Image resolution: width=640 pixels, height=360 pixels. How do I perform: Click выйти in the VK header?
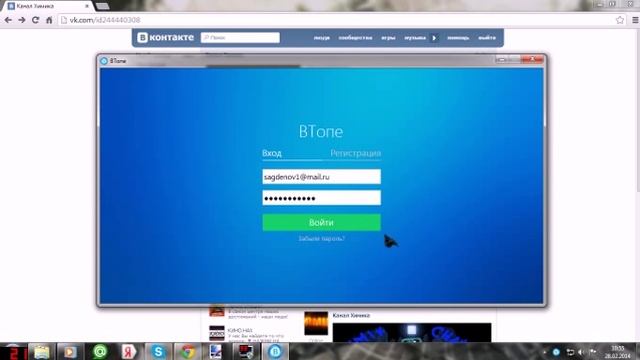pos(487,38)
